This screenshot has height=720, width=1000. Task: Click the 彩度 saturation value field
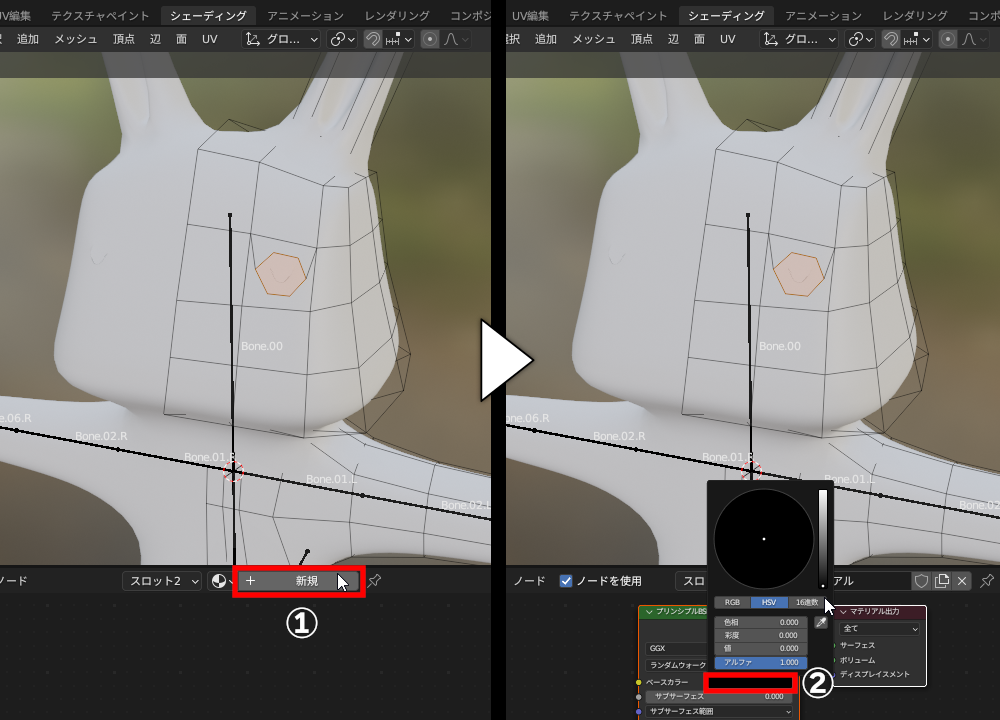[x=761, y=635]
